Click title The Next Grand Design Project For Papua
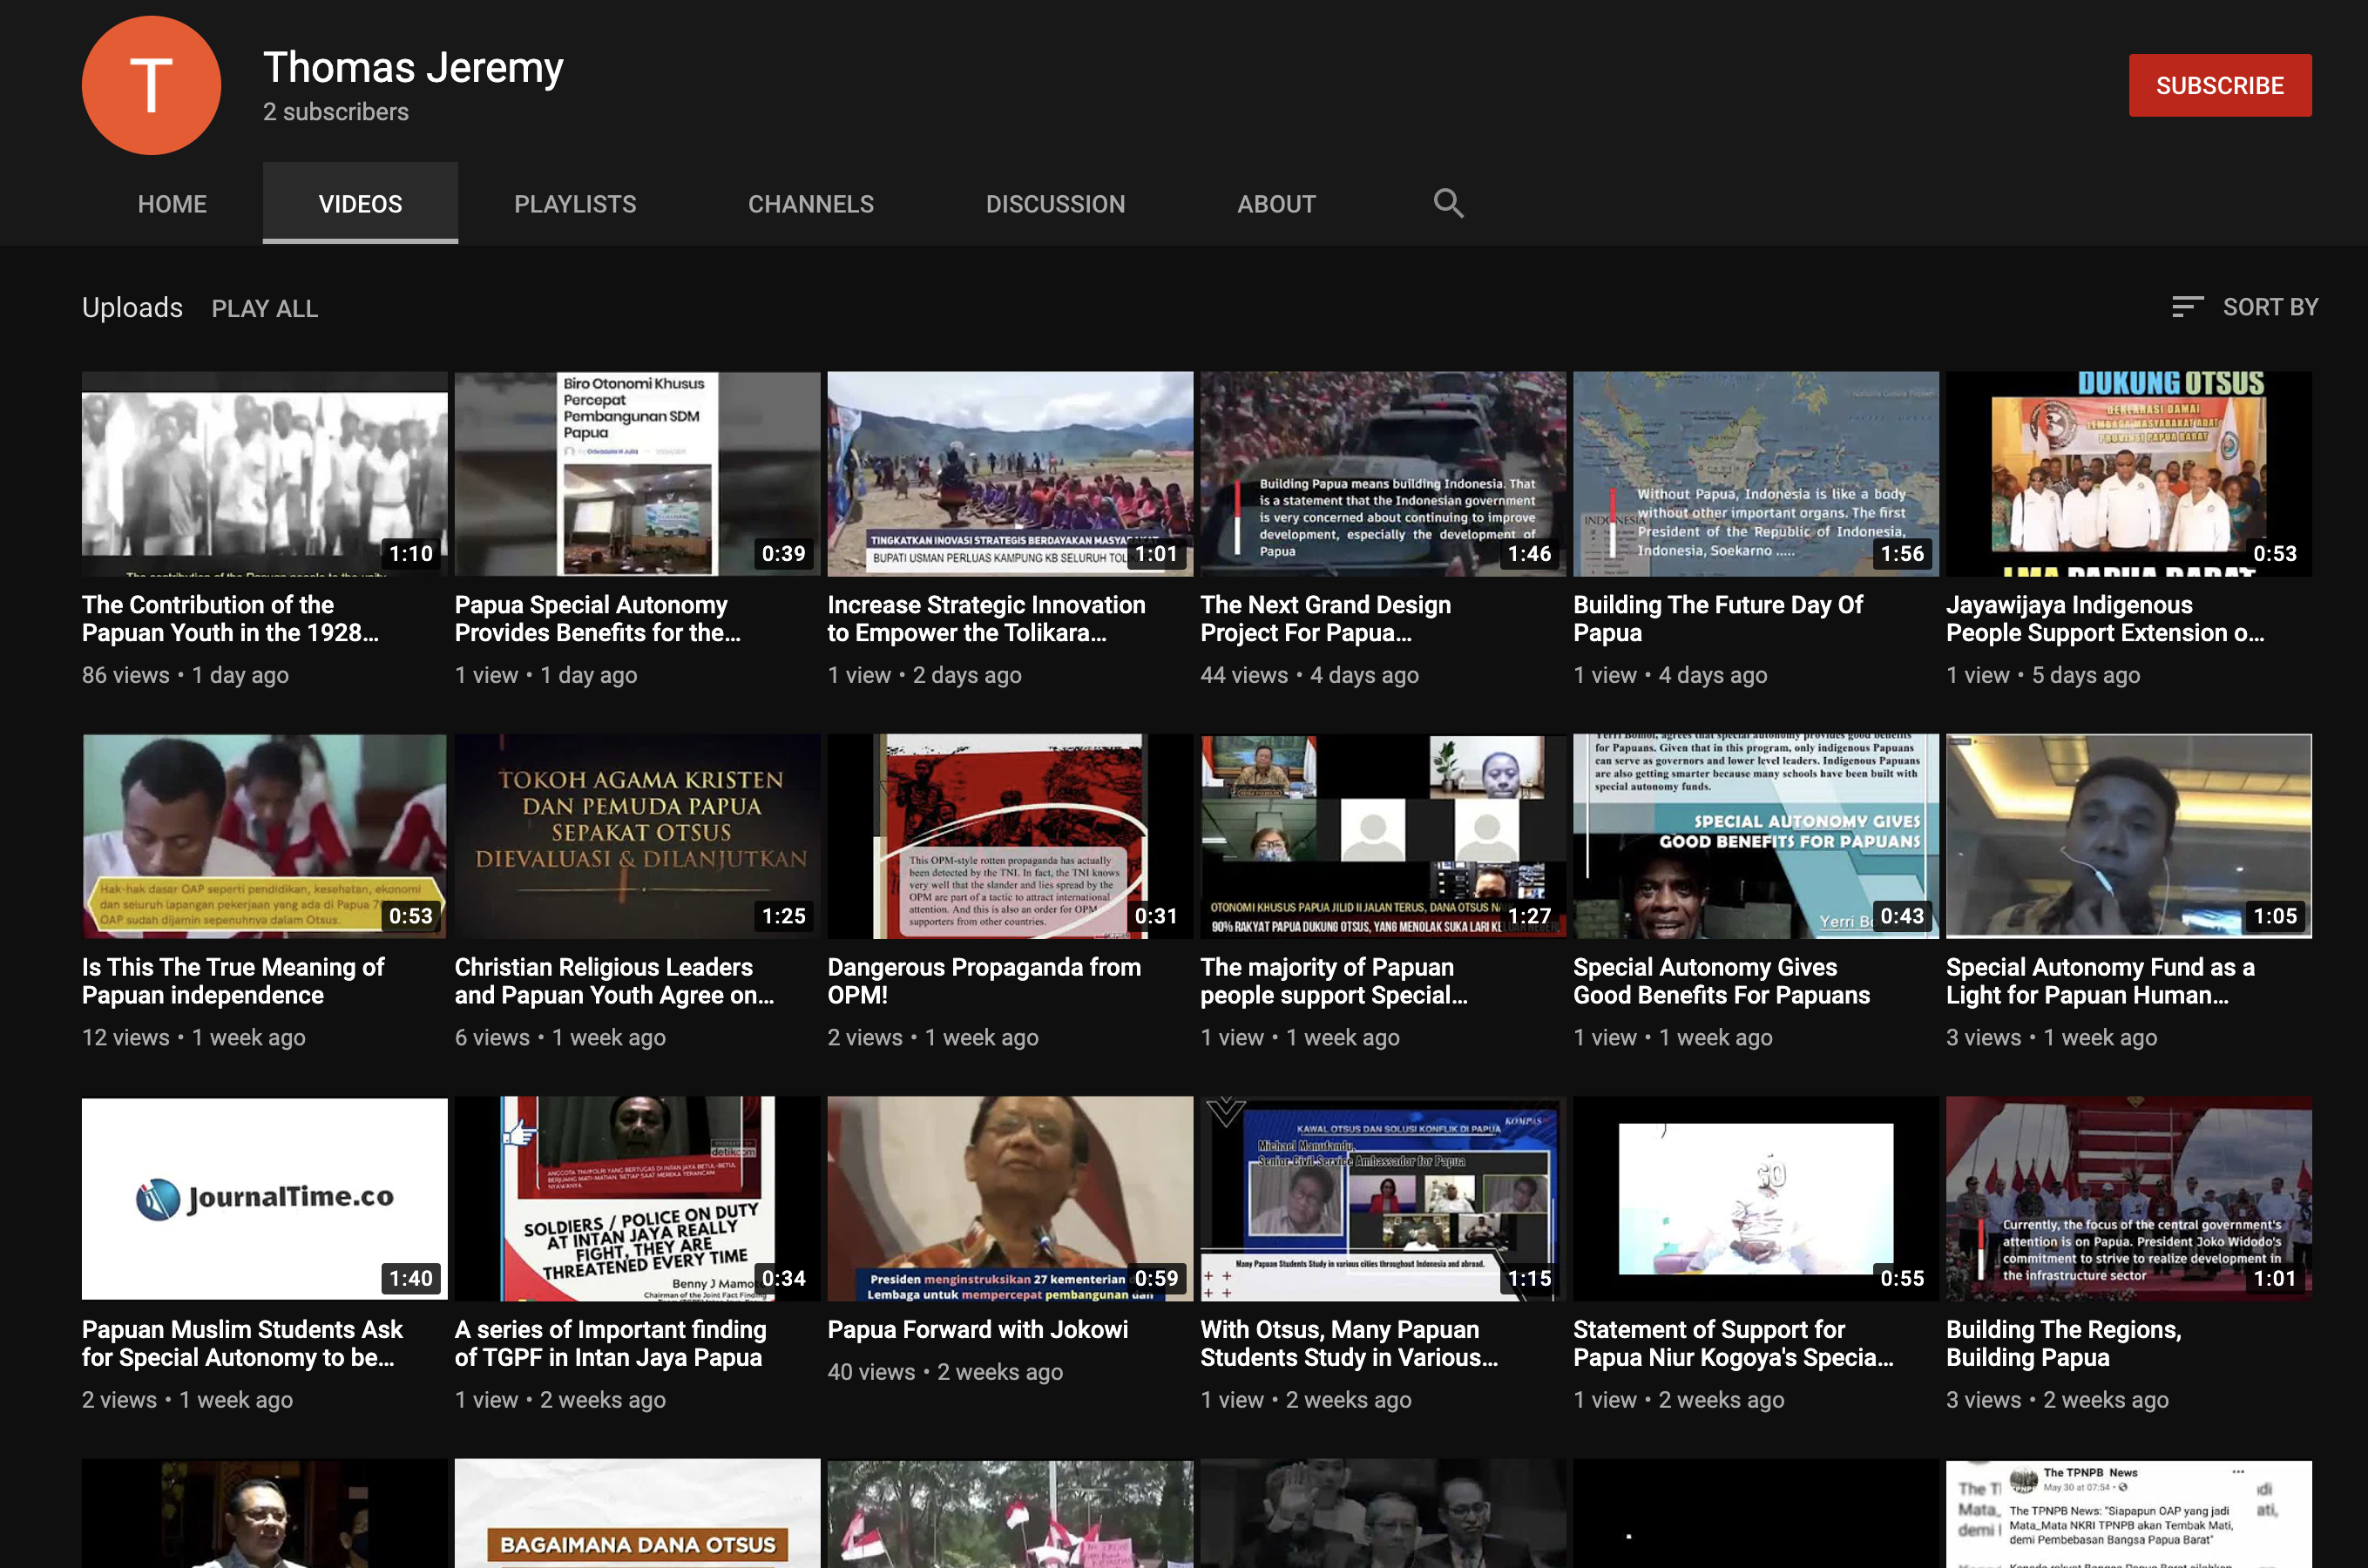 [1326, 619]
